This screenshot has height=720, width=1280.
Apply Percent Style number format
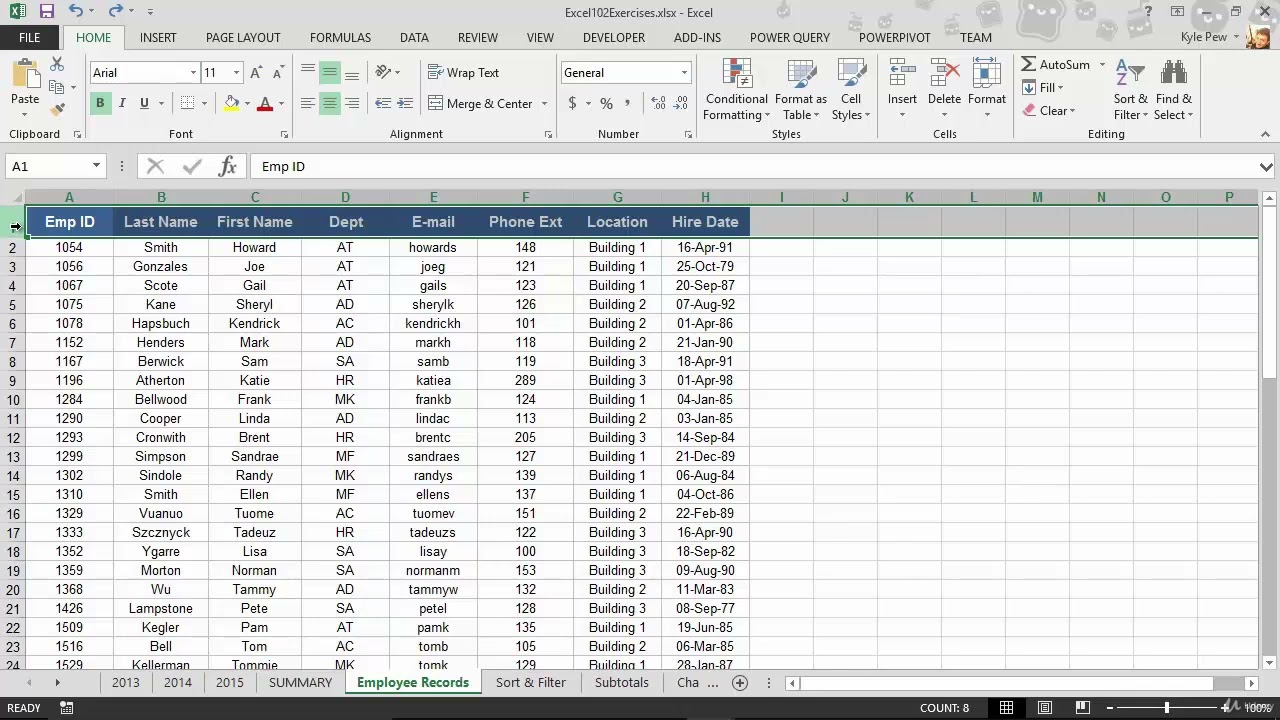click(606, 103)
